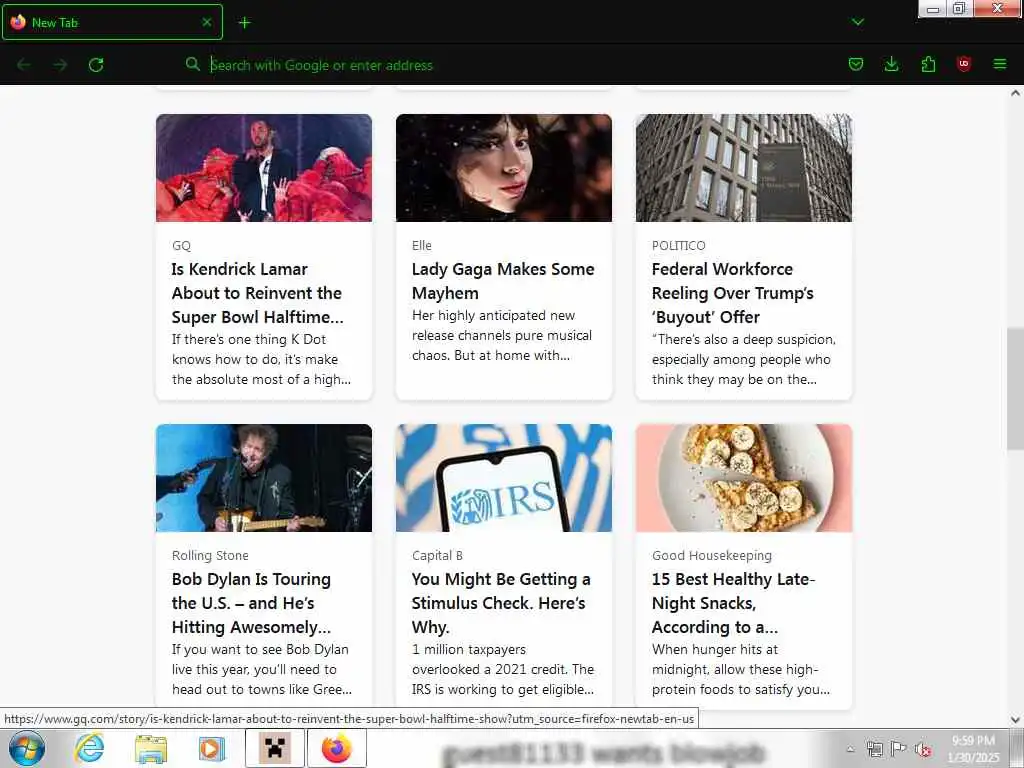Open a new tab with plus button
This screenshot has height=768, width=1024.
(x=244, y=23)
